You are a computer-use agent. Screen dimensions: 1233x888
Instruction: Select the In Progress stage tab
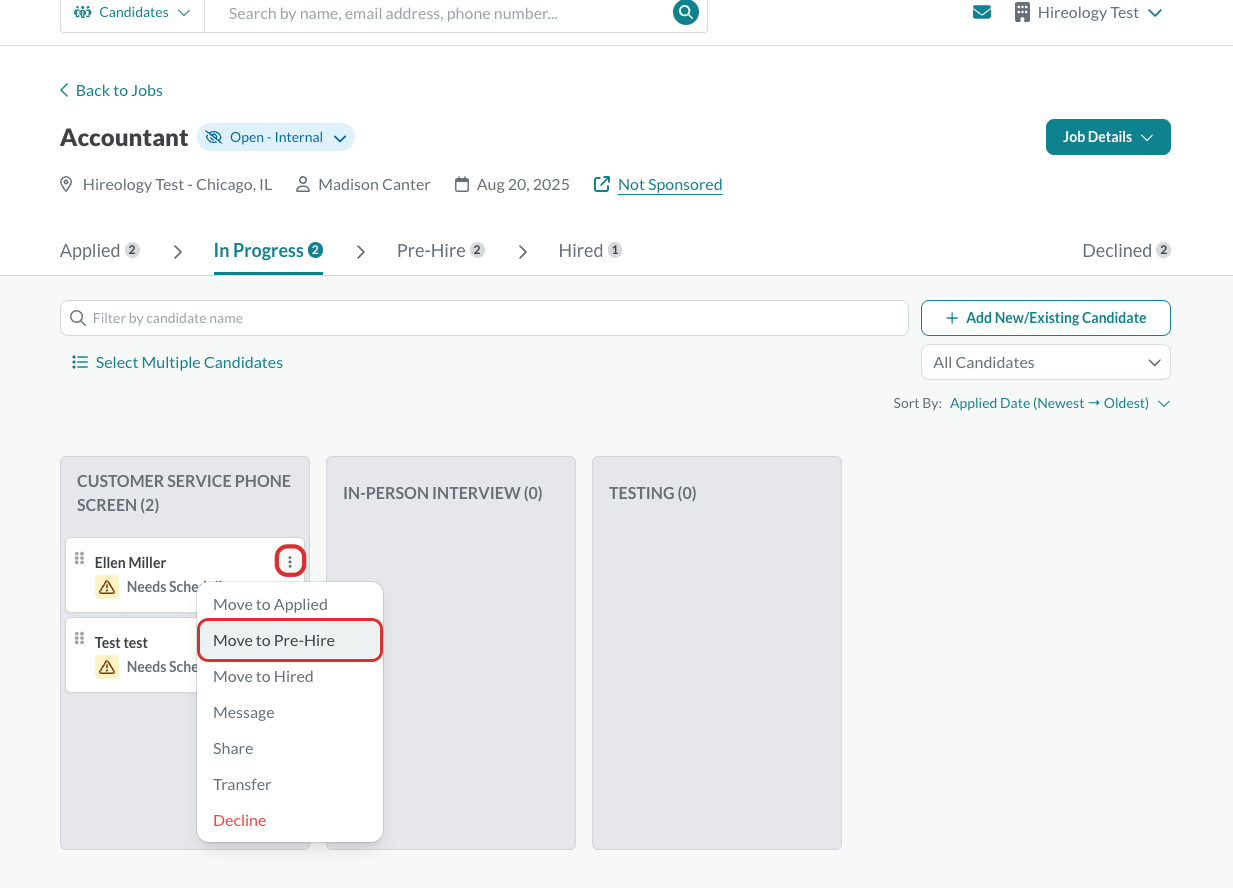click(268, 250)
